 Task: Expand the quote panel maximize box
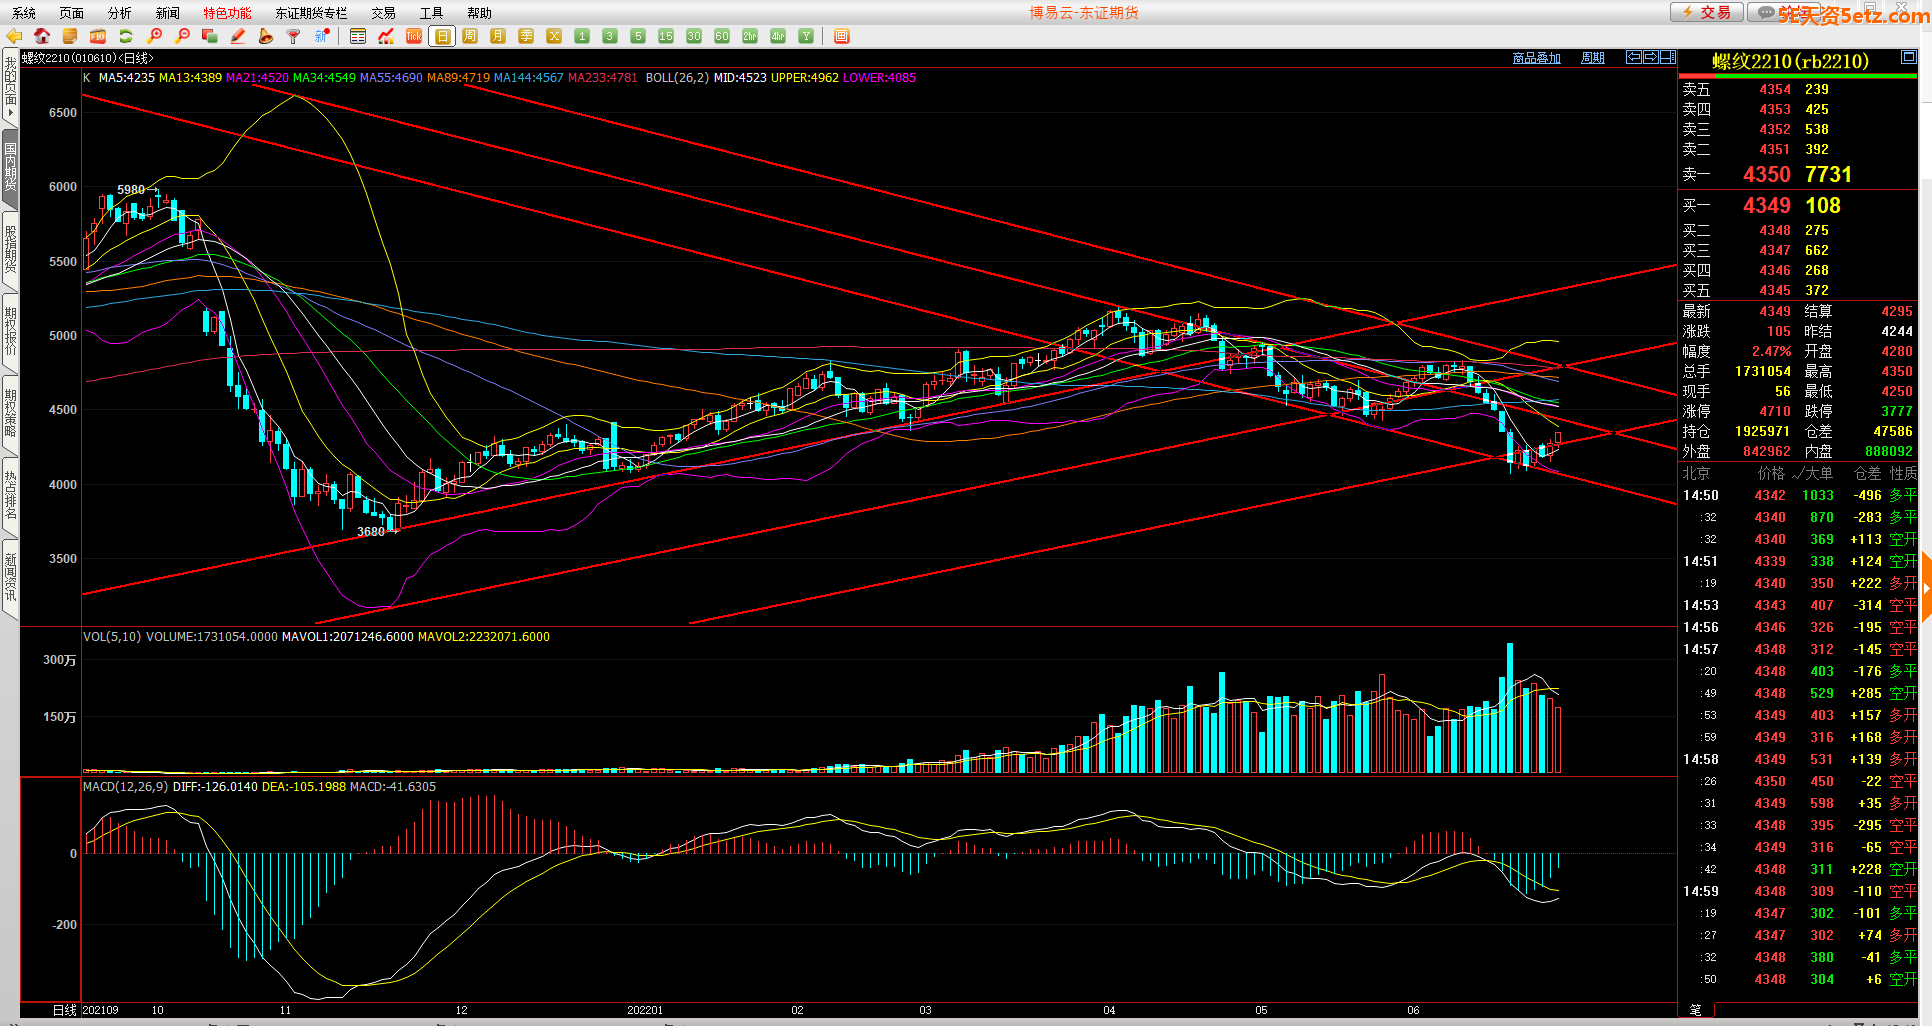pyautogui.click(x=1908, y=58)
